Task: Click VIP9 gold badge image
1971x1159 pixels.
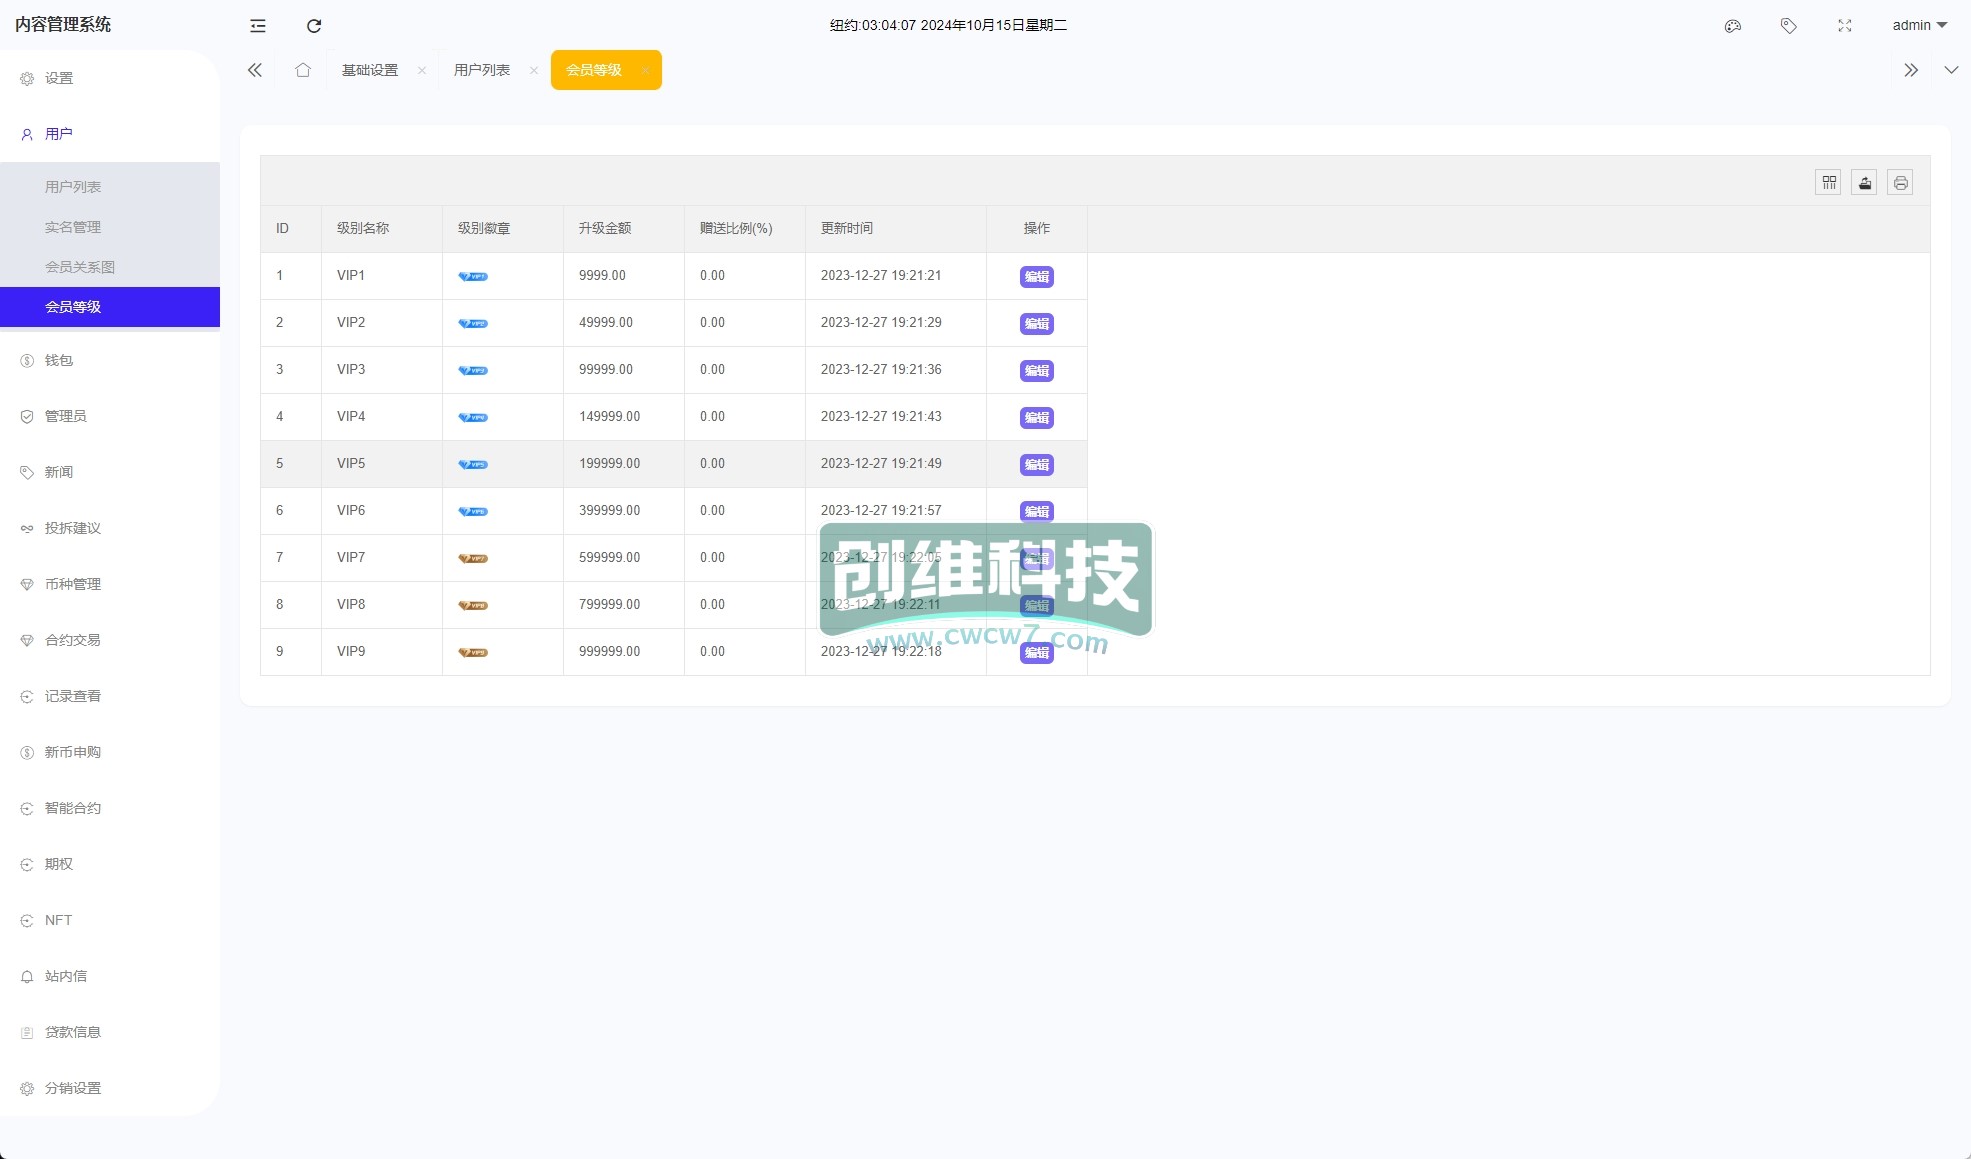Action: coord(473,652)
